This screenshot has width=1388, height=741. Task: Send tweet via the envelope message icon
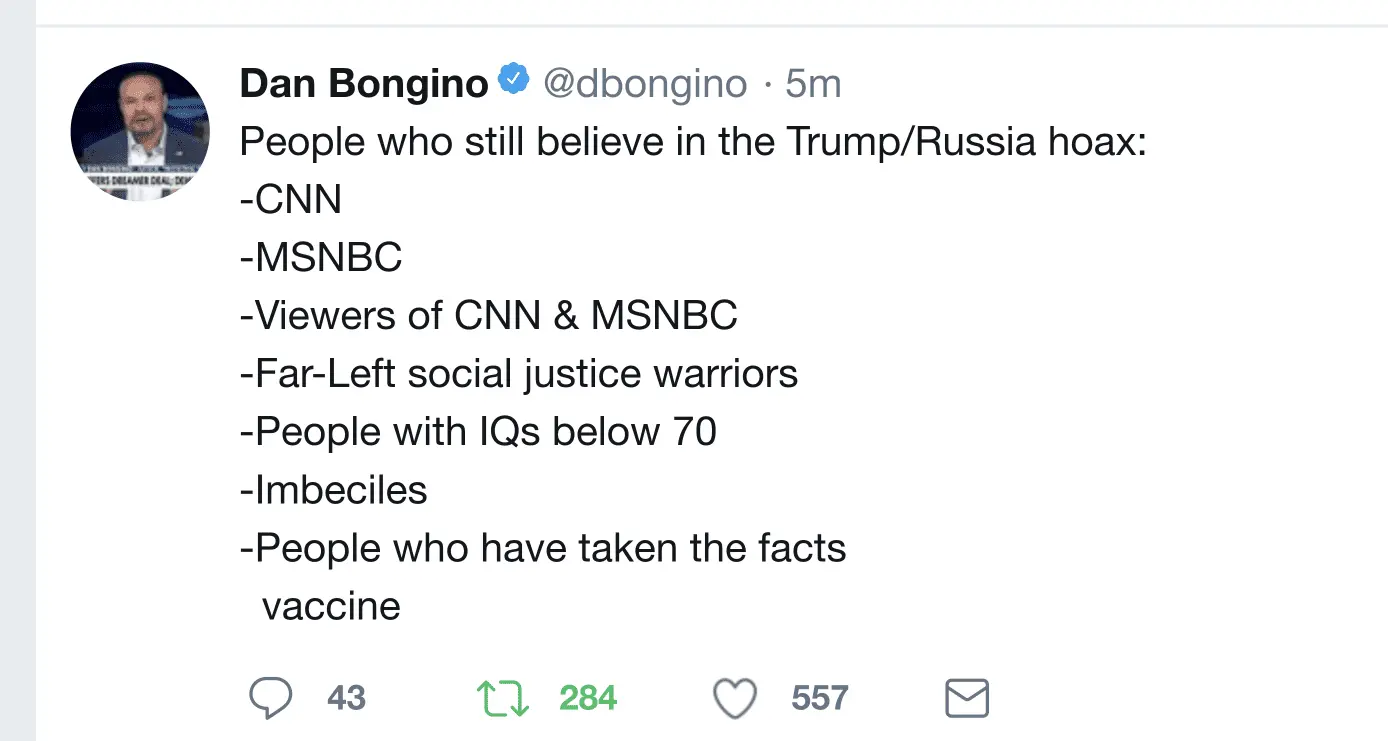tap(967, 698)
